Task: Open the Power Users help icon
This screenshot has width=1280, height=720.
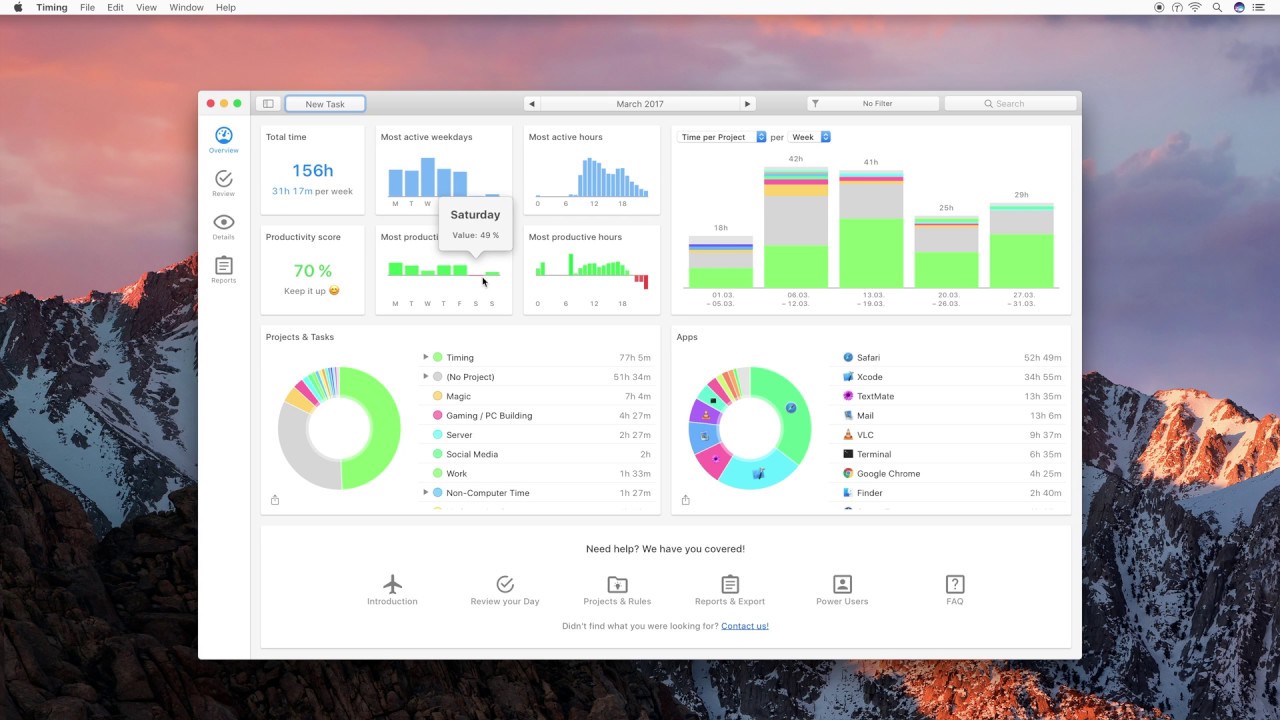Action: click(x=842, y=584)
